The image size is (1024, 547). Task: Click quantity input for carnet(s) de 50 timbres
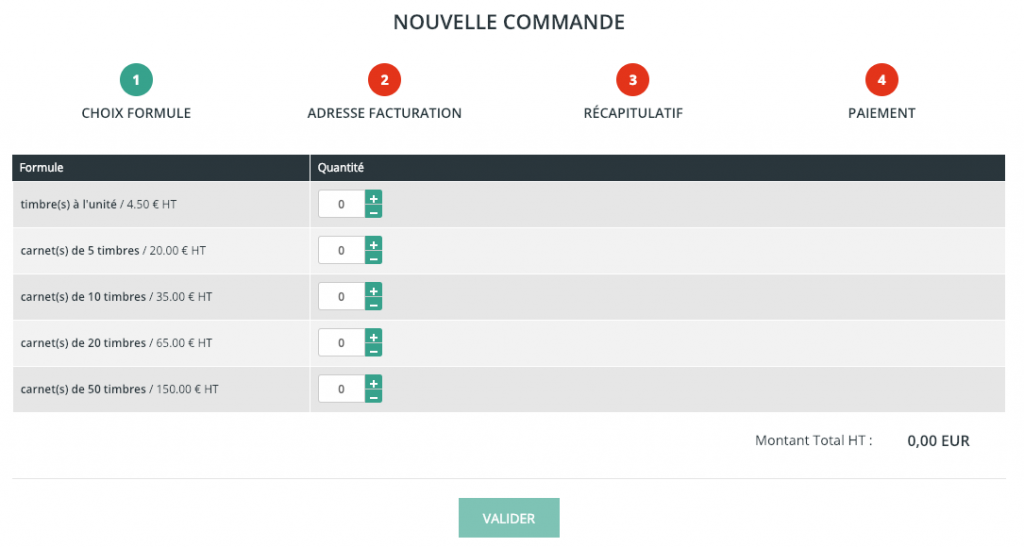[342, 389]
